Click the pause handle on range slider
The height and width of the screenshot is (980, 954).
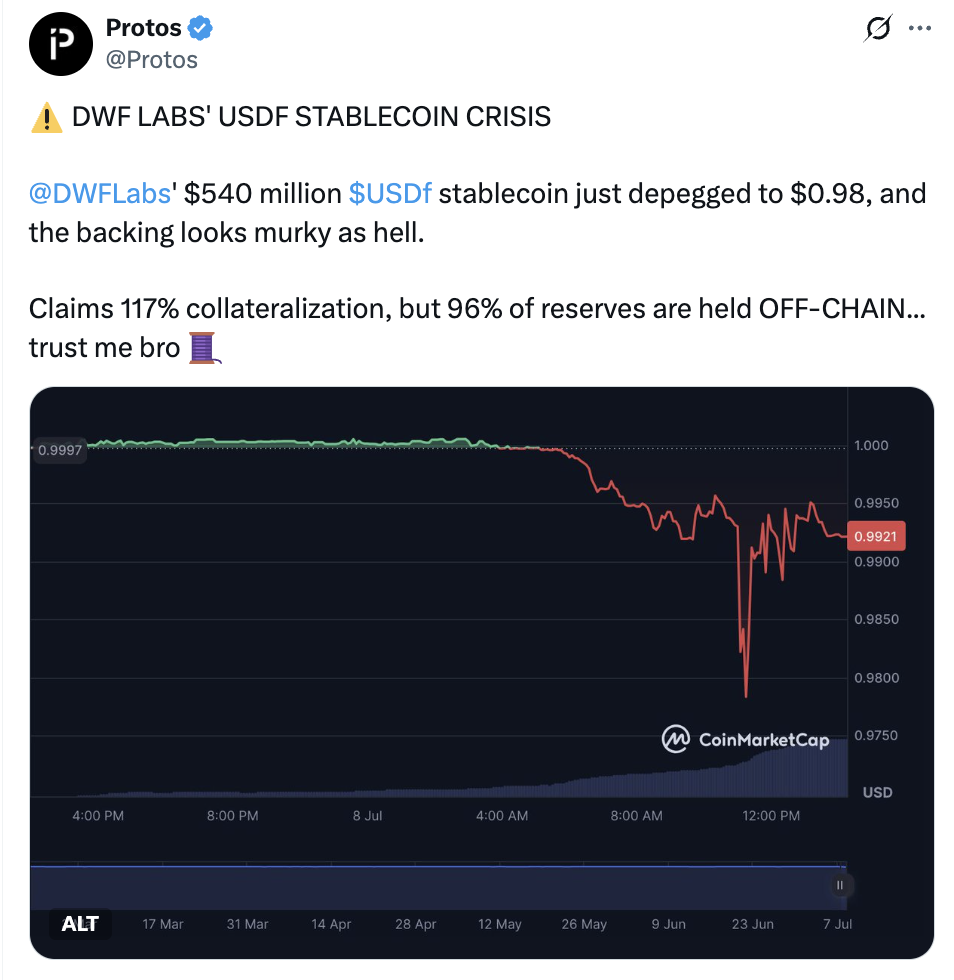tap(840, 885)
